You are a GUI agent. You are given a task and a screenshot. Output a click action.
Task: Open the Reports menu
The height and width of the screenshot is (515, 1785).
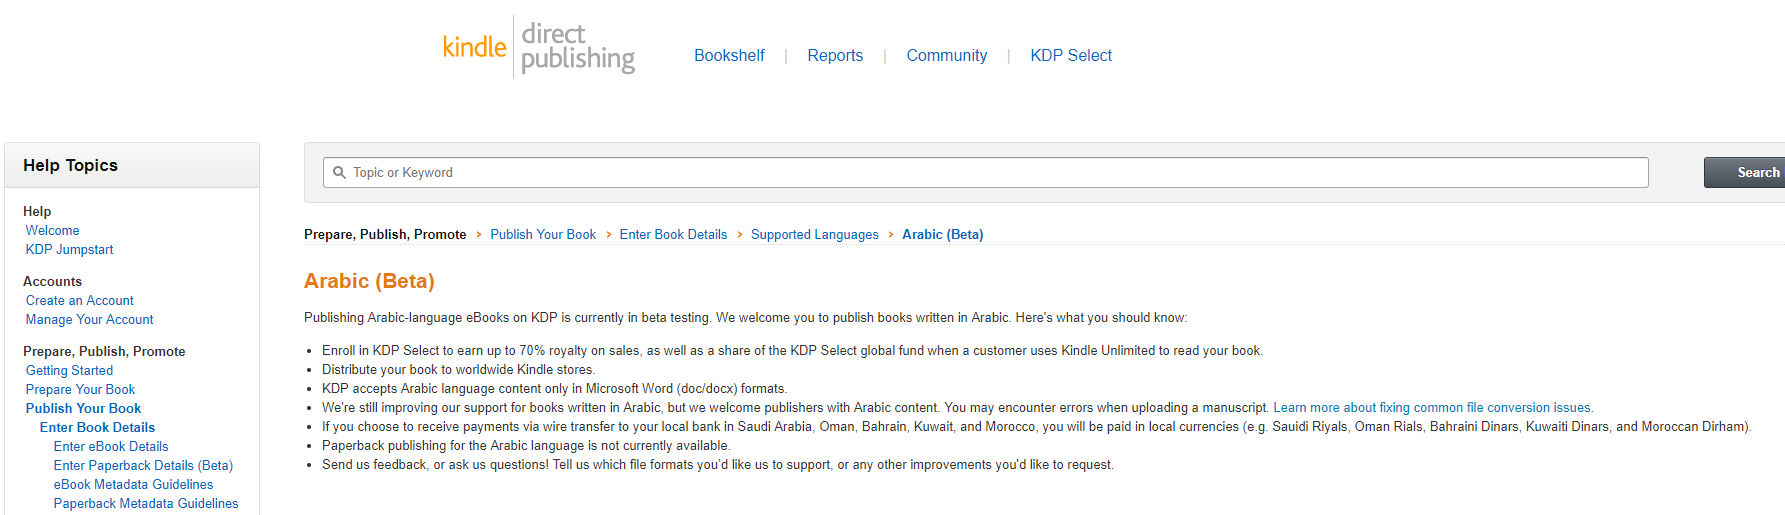click(835, 55)
